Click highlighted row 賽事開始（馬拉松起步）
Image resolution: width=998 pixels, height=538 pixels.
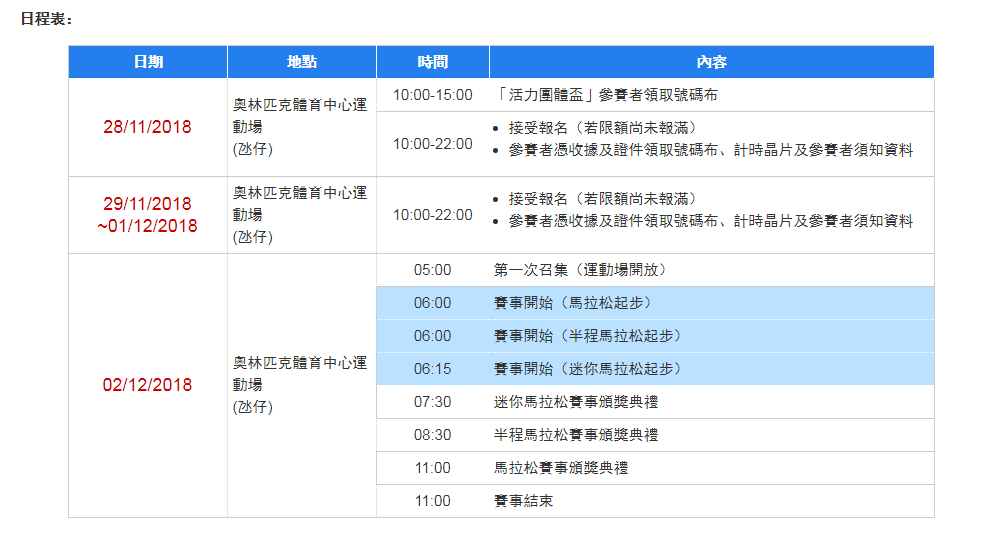(x=573, y=303)
